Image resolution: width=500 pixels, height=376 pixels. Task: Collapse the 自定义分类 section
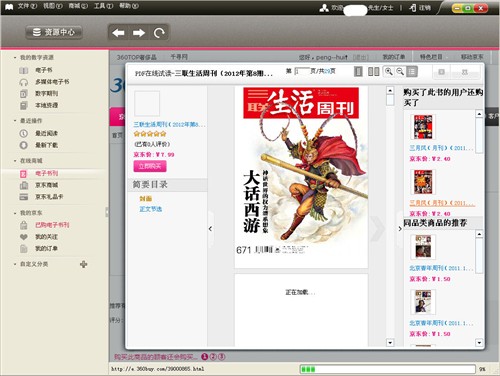(x=15, y=264)
